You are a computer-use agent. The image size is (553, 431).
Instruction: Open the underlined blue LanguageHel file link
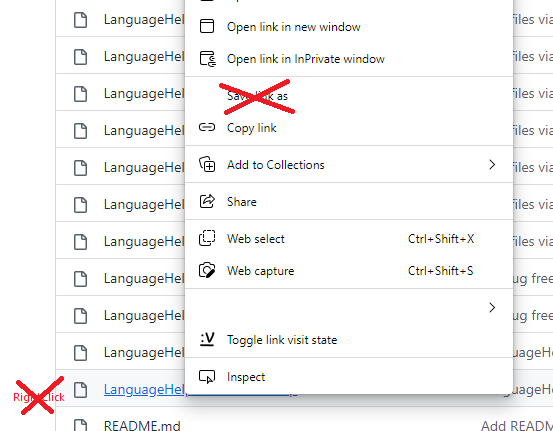144,389
